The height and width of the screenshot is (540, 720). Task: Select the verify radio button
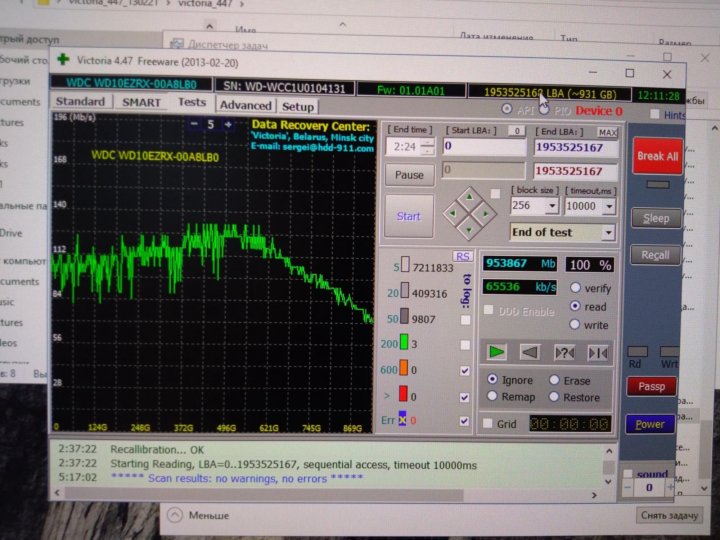575,288
